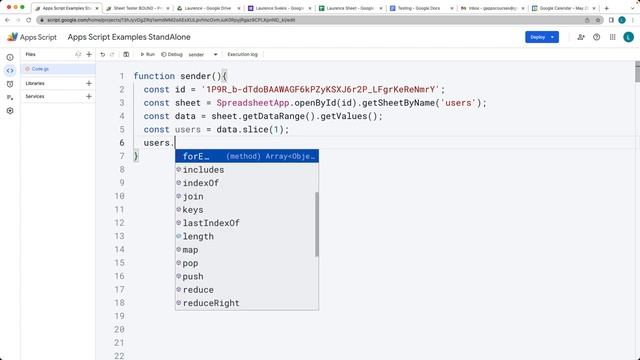Screen dimensions: 640x360
Task: Run the selected function
Action: tap(147, 54)
